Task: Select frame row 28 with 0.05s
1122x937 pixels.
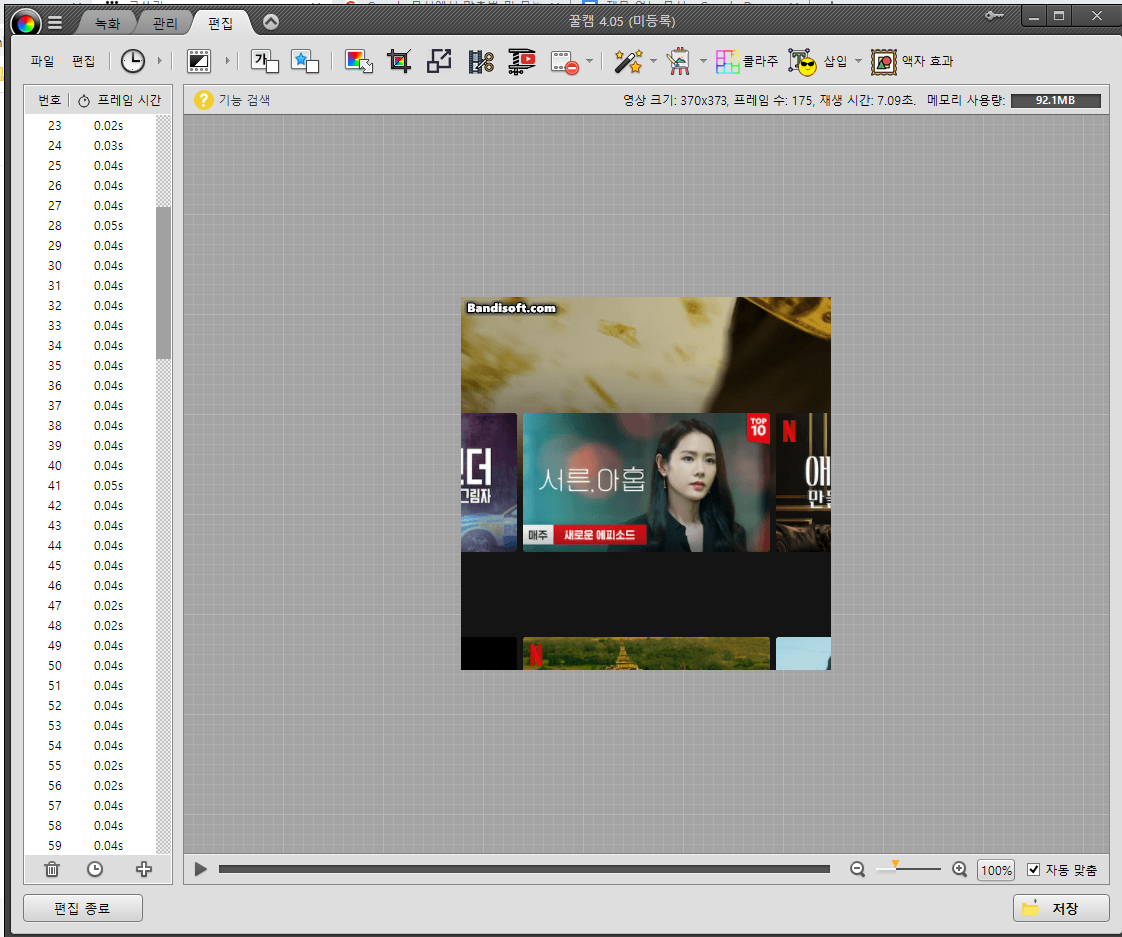Action: pyautogui.click(x=90, y=225)
